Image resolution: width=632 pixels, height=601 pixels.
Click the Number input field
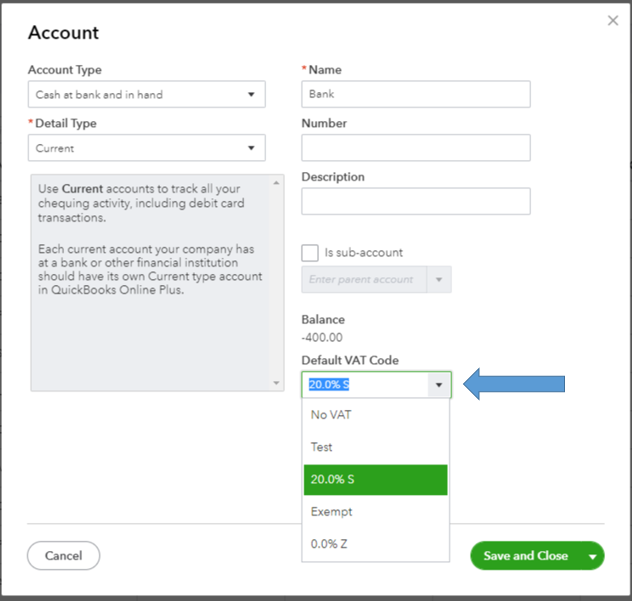pyautogui.click(x=415, y=148)
